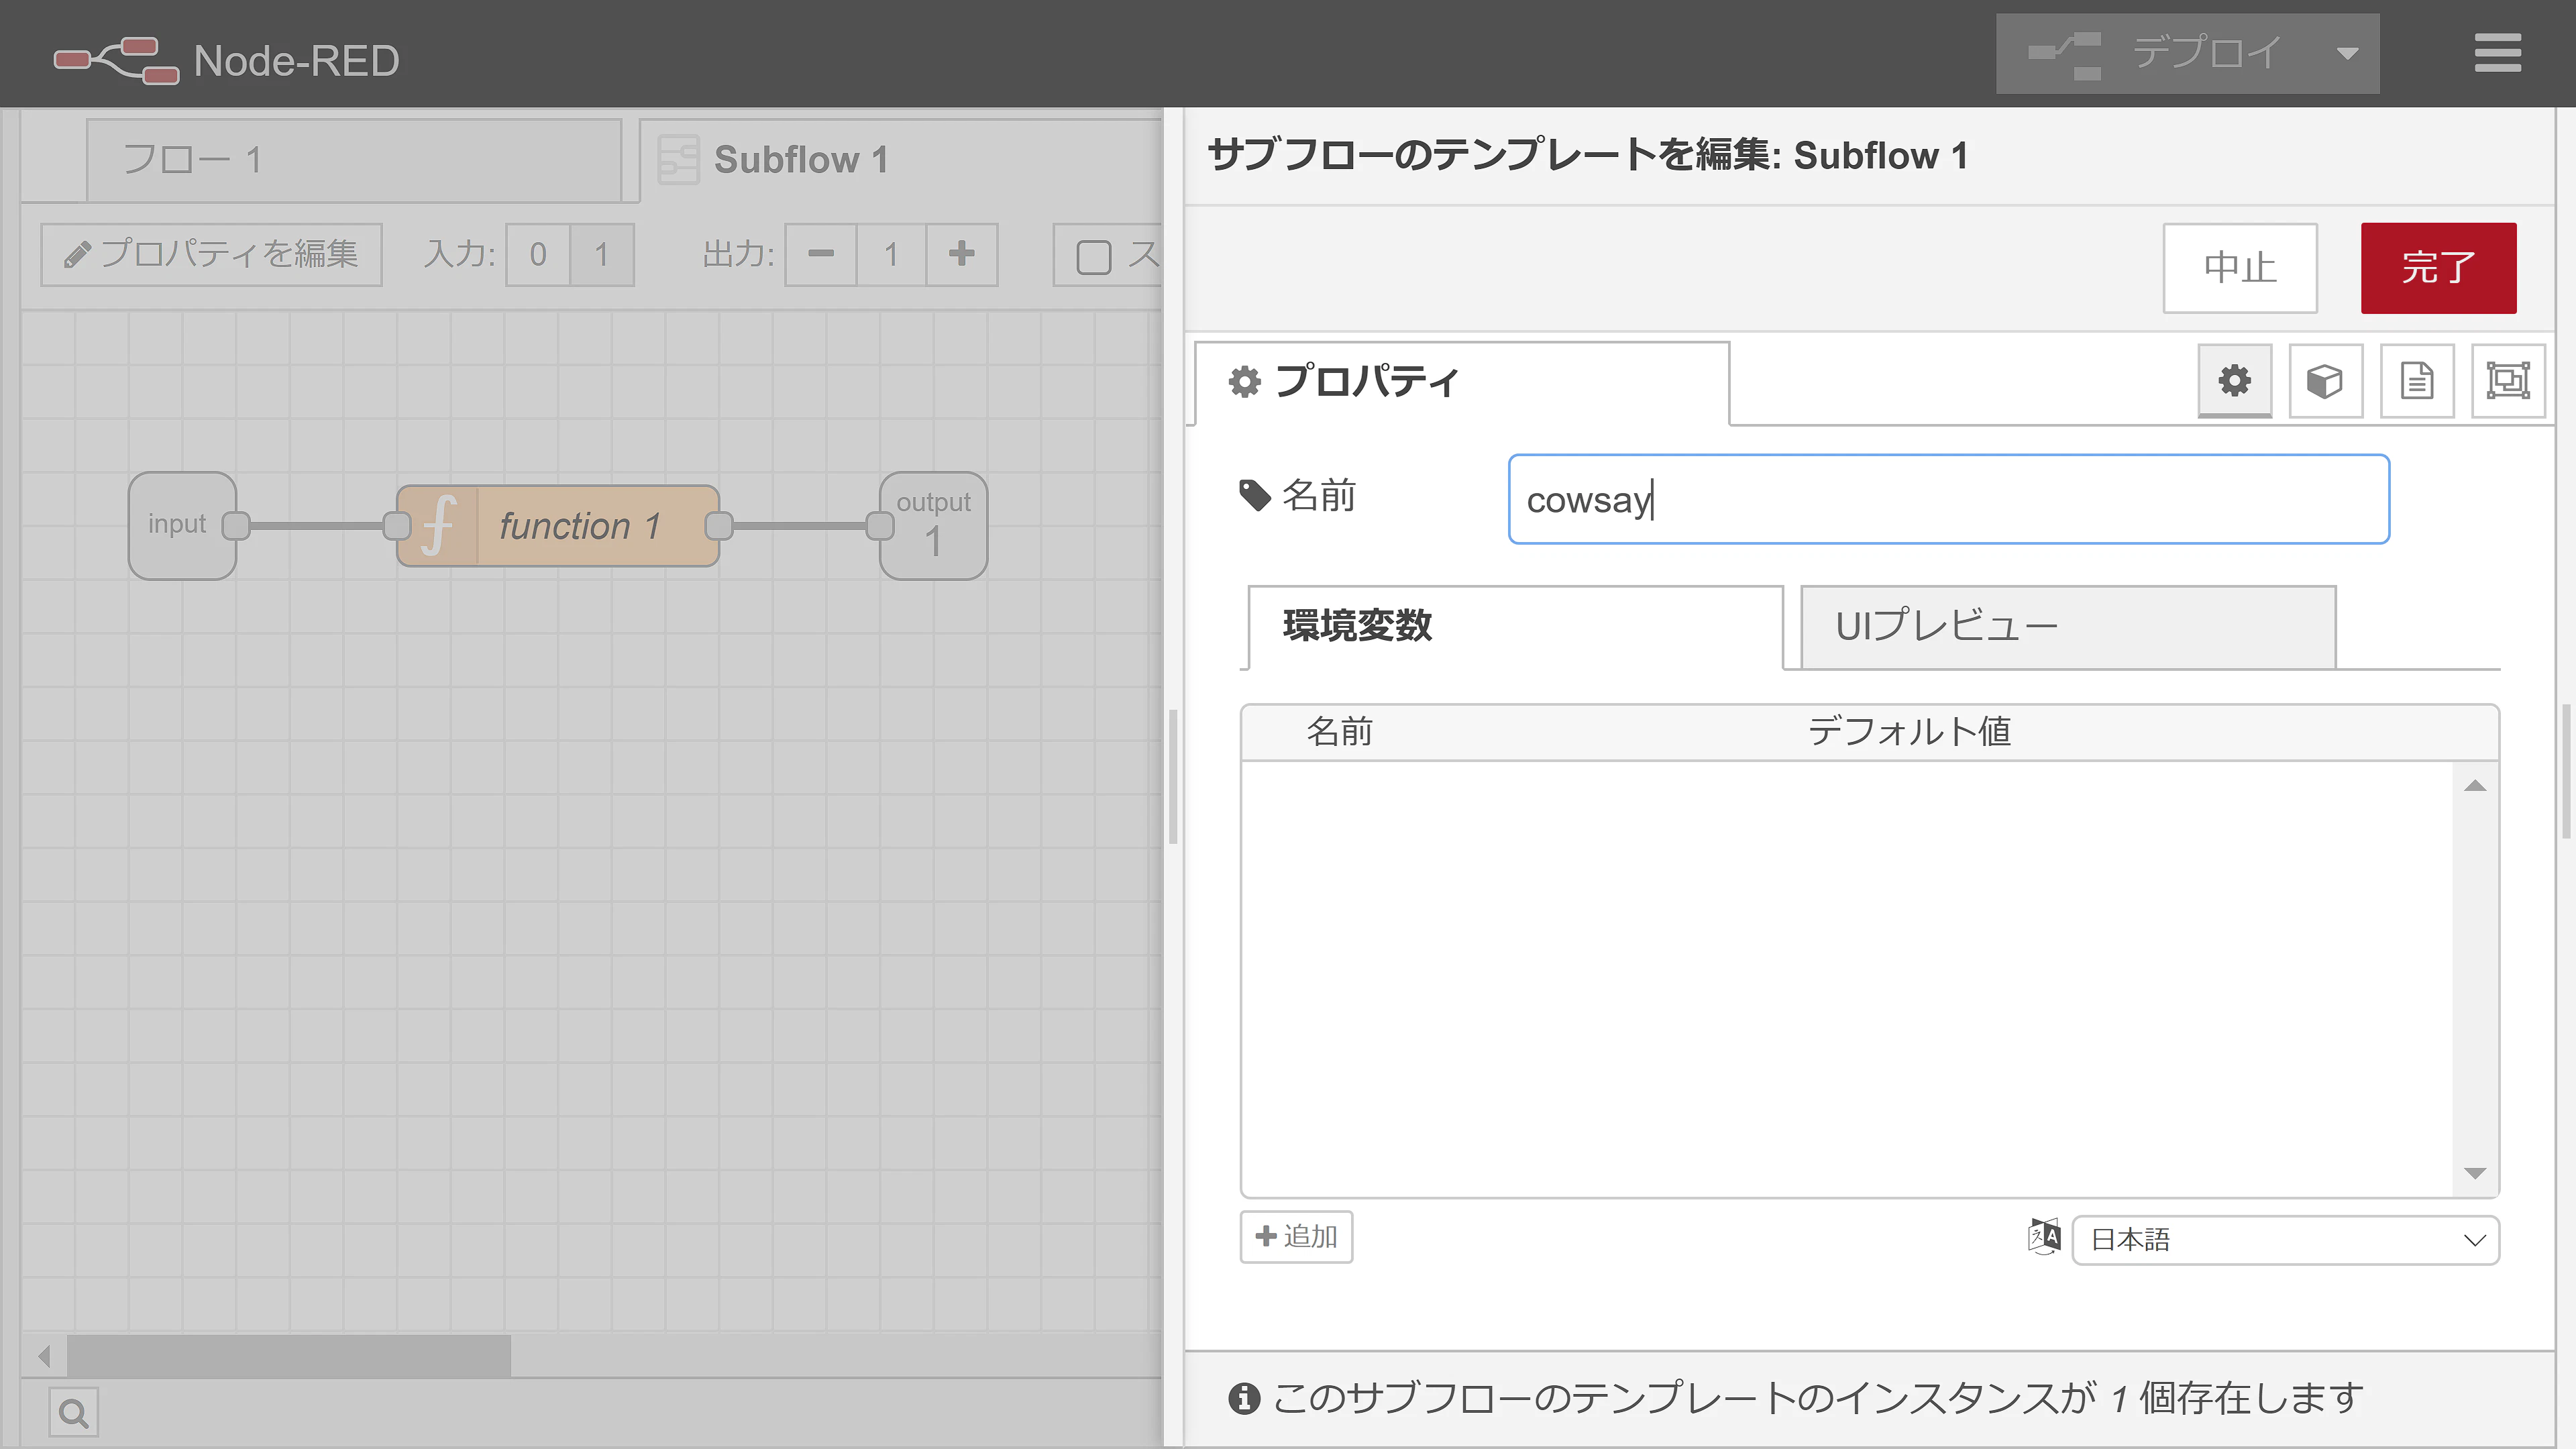Viewport: 2576px width, 1449px height.
Task: Switch to the Subflow 1 tab
Action: coord(900,160)
